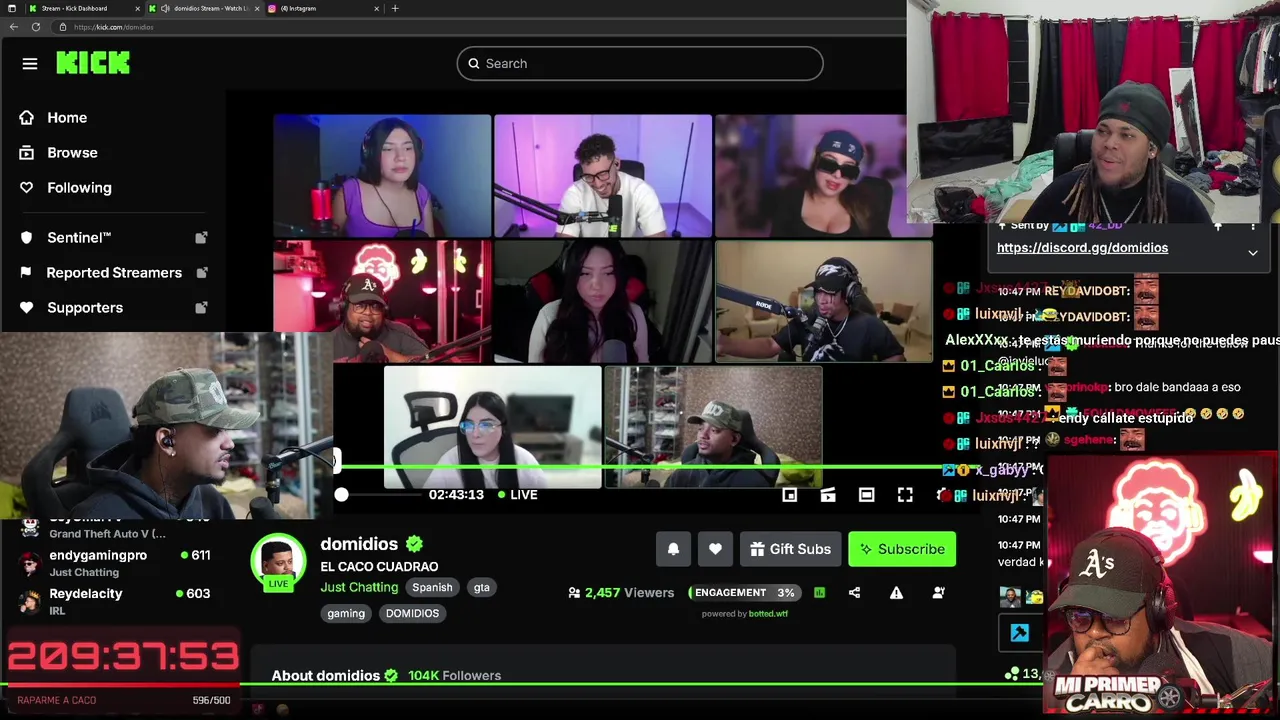Enable mini player mode in the video controls
The width and height of the screenshot is (1280, 720).
tap(789, 495)
